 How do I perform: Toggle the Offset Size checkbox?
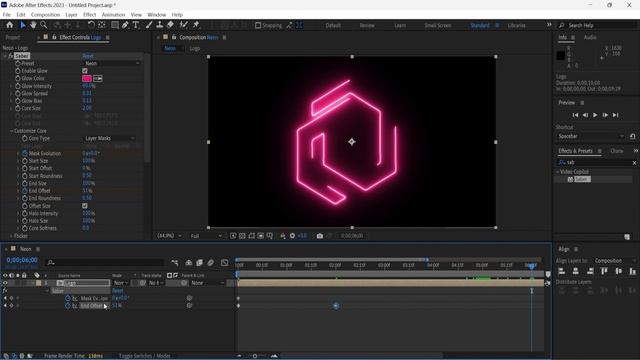click(x=85, y=206)
